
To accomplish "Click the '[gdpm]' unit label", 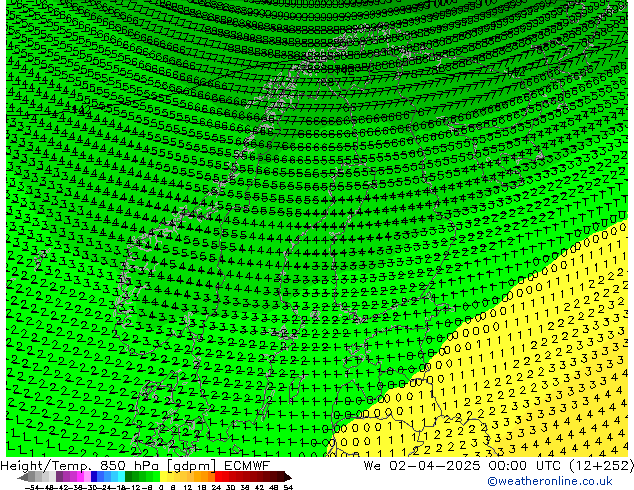I will point(193,466).
